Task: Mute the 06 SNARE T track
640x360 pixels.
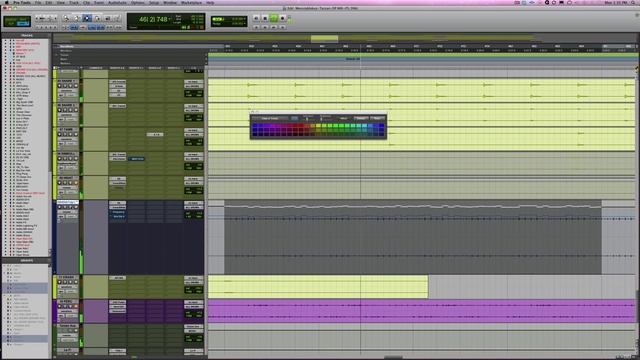Action: pyautogui.click(x=76, y=86)
